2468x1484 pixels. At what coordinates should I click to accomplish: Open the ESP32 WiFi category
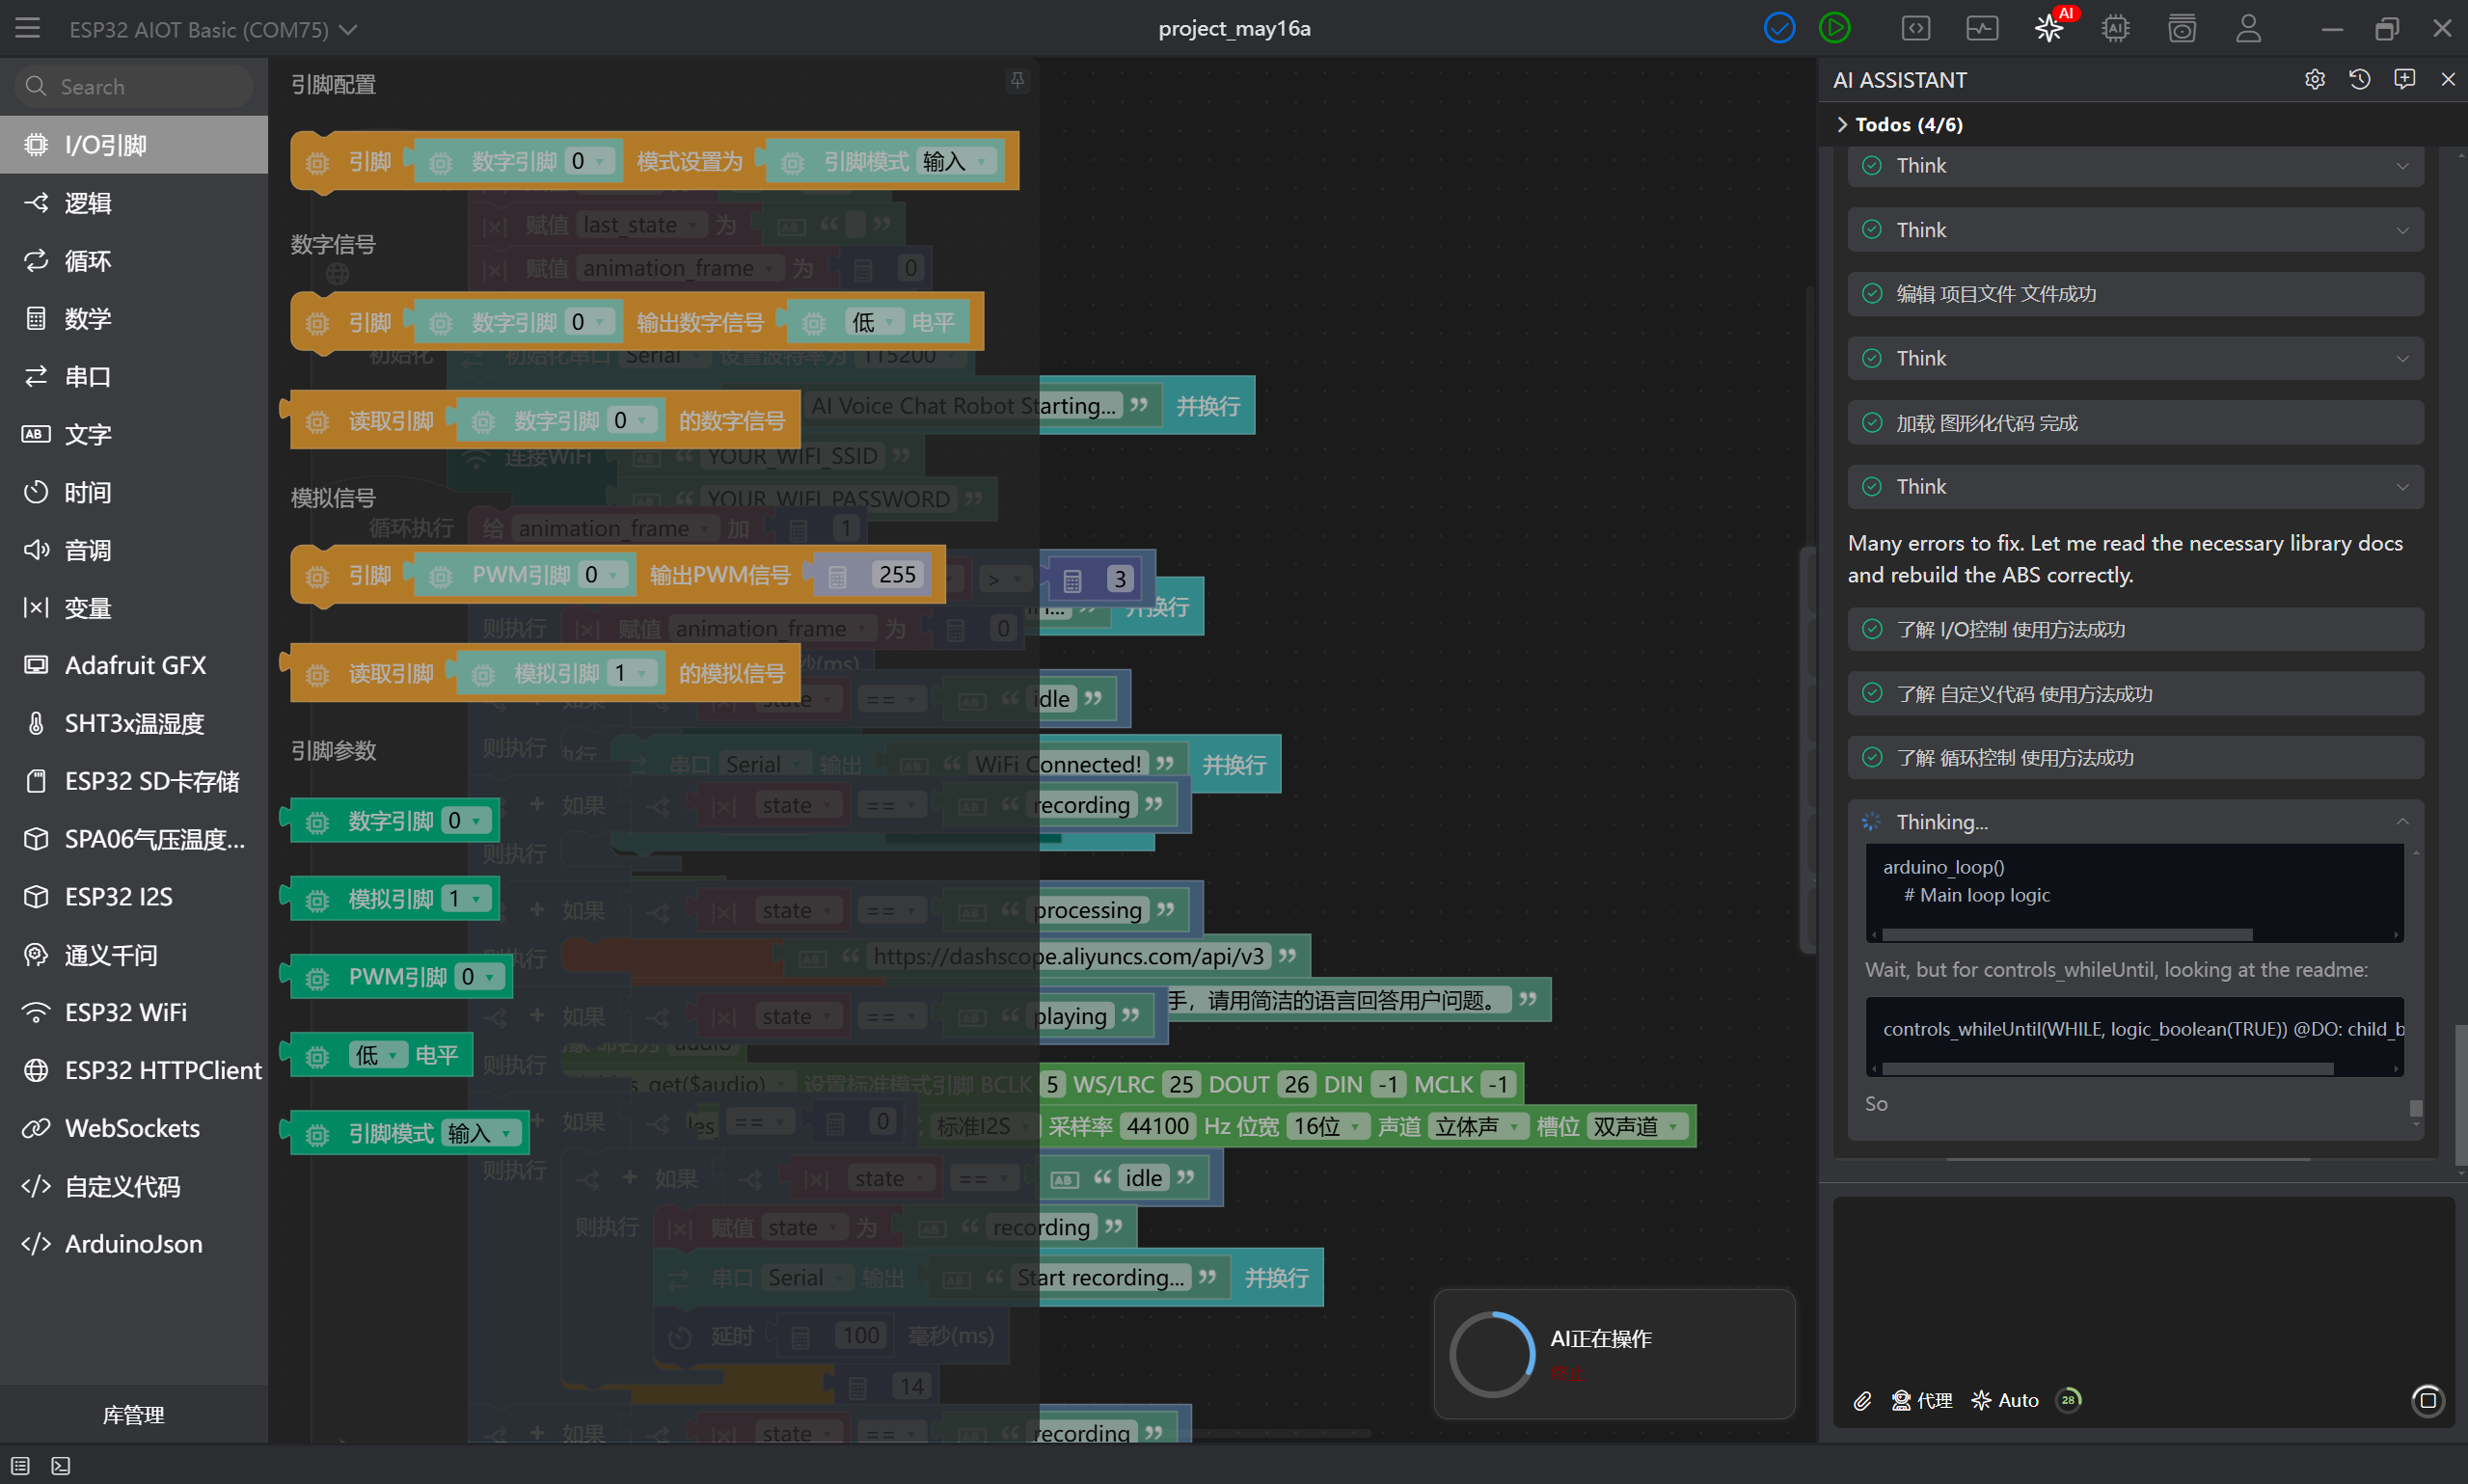(134, 1012)
